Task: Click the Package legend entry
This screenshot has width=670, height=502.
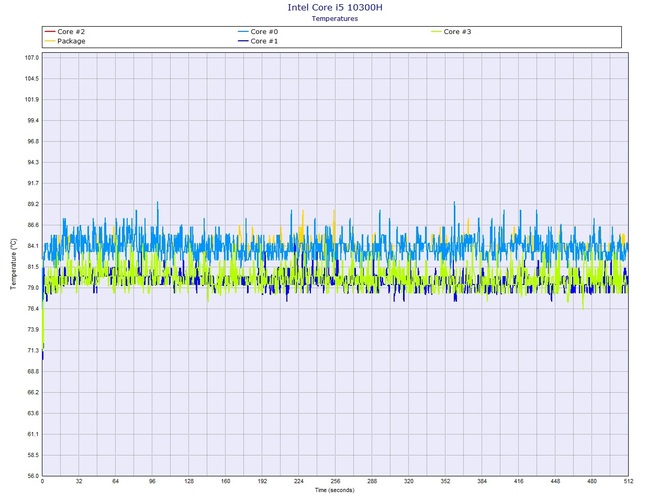Action: click(65, 41)
